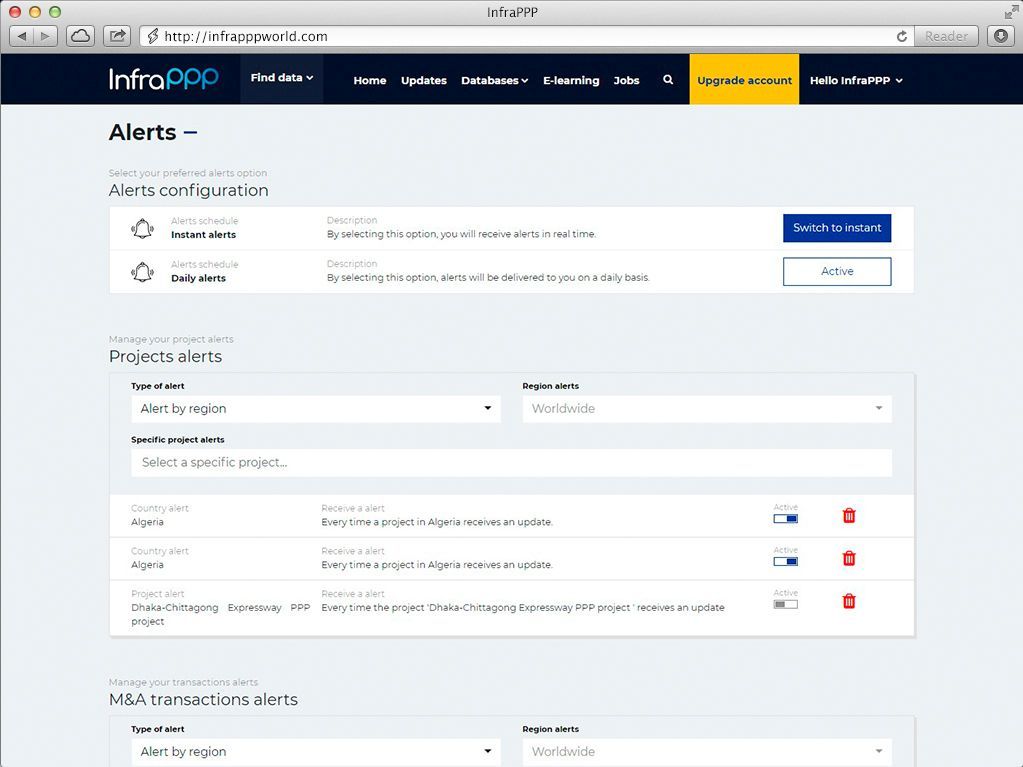Click the bell icon beside Daily alerts
1023x767 pixels.
[143, 272]
